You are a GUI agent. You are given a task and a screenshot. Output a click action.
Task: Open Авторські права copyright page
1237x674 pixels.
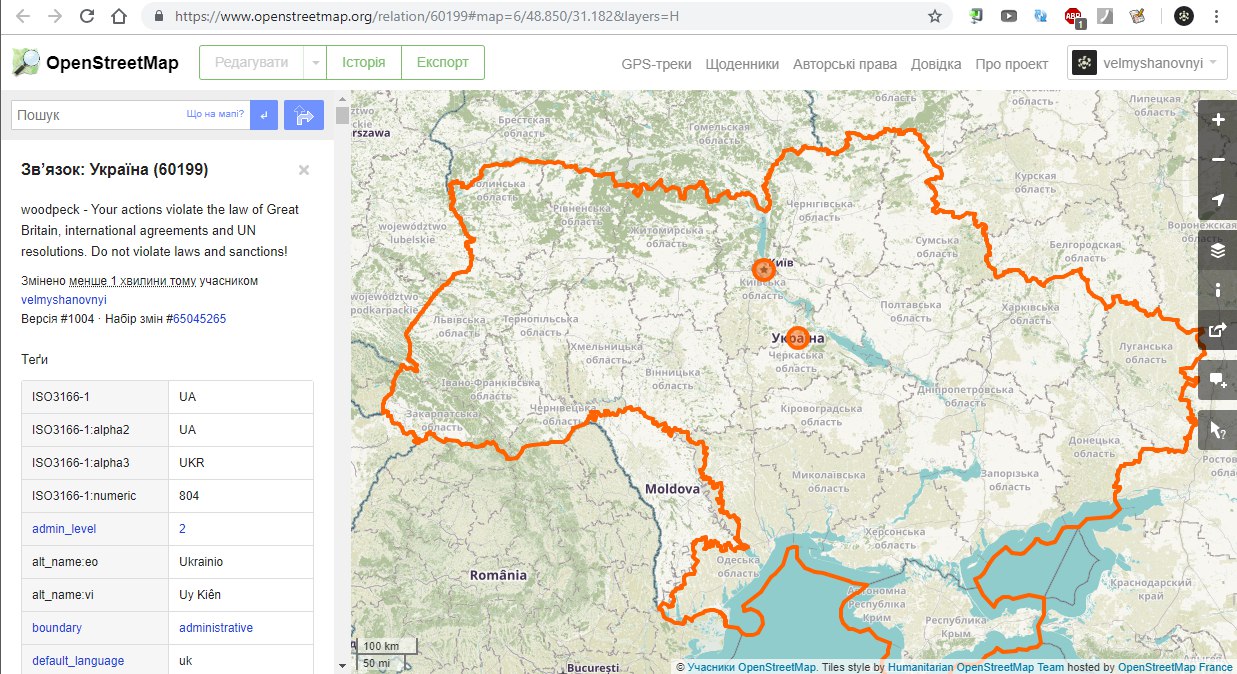(845, 63)
